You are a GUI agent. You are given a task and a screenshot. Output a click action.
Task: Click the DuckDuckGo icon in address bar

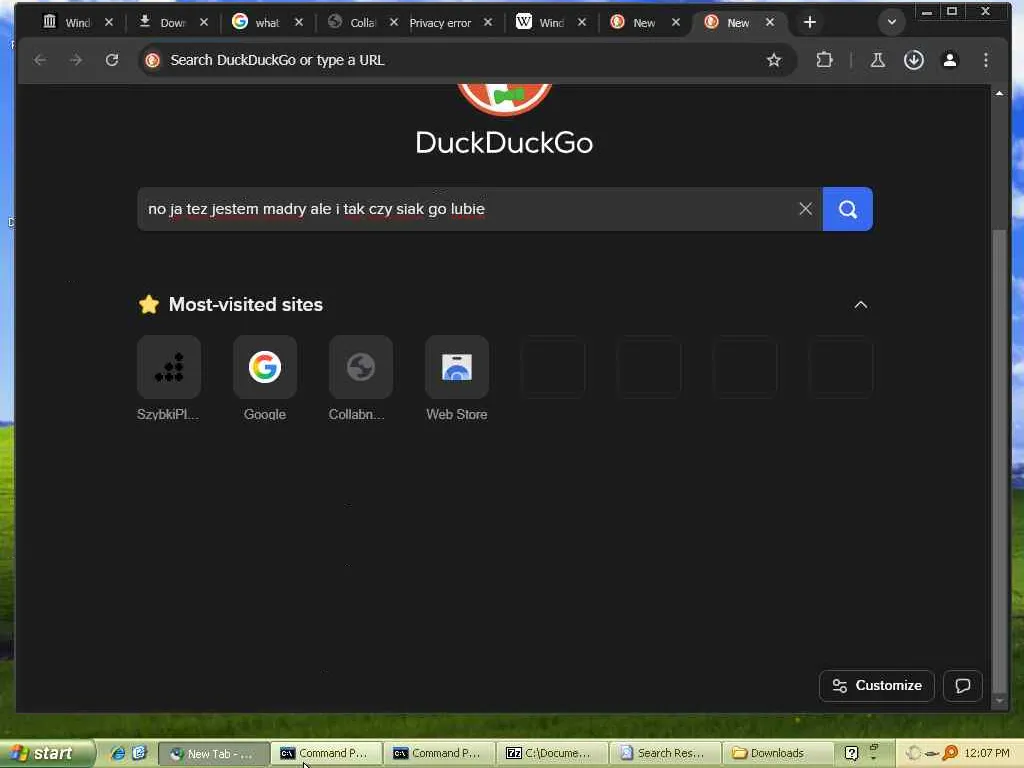coord(153,60)
